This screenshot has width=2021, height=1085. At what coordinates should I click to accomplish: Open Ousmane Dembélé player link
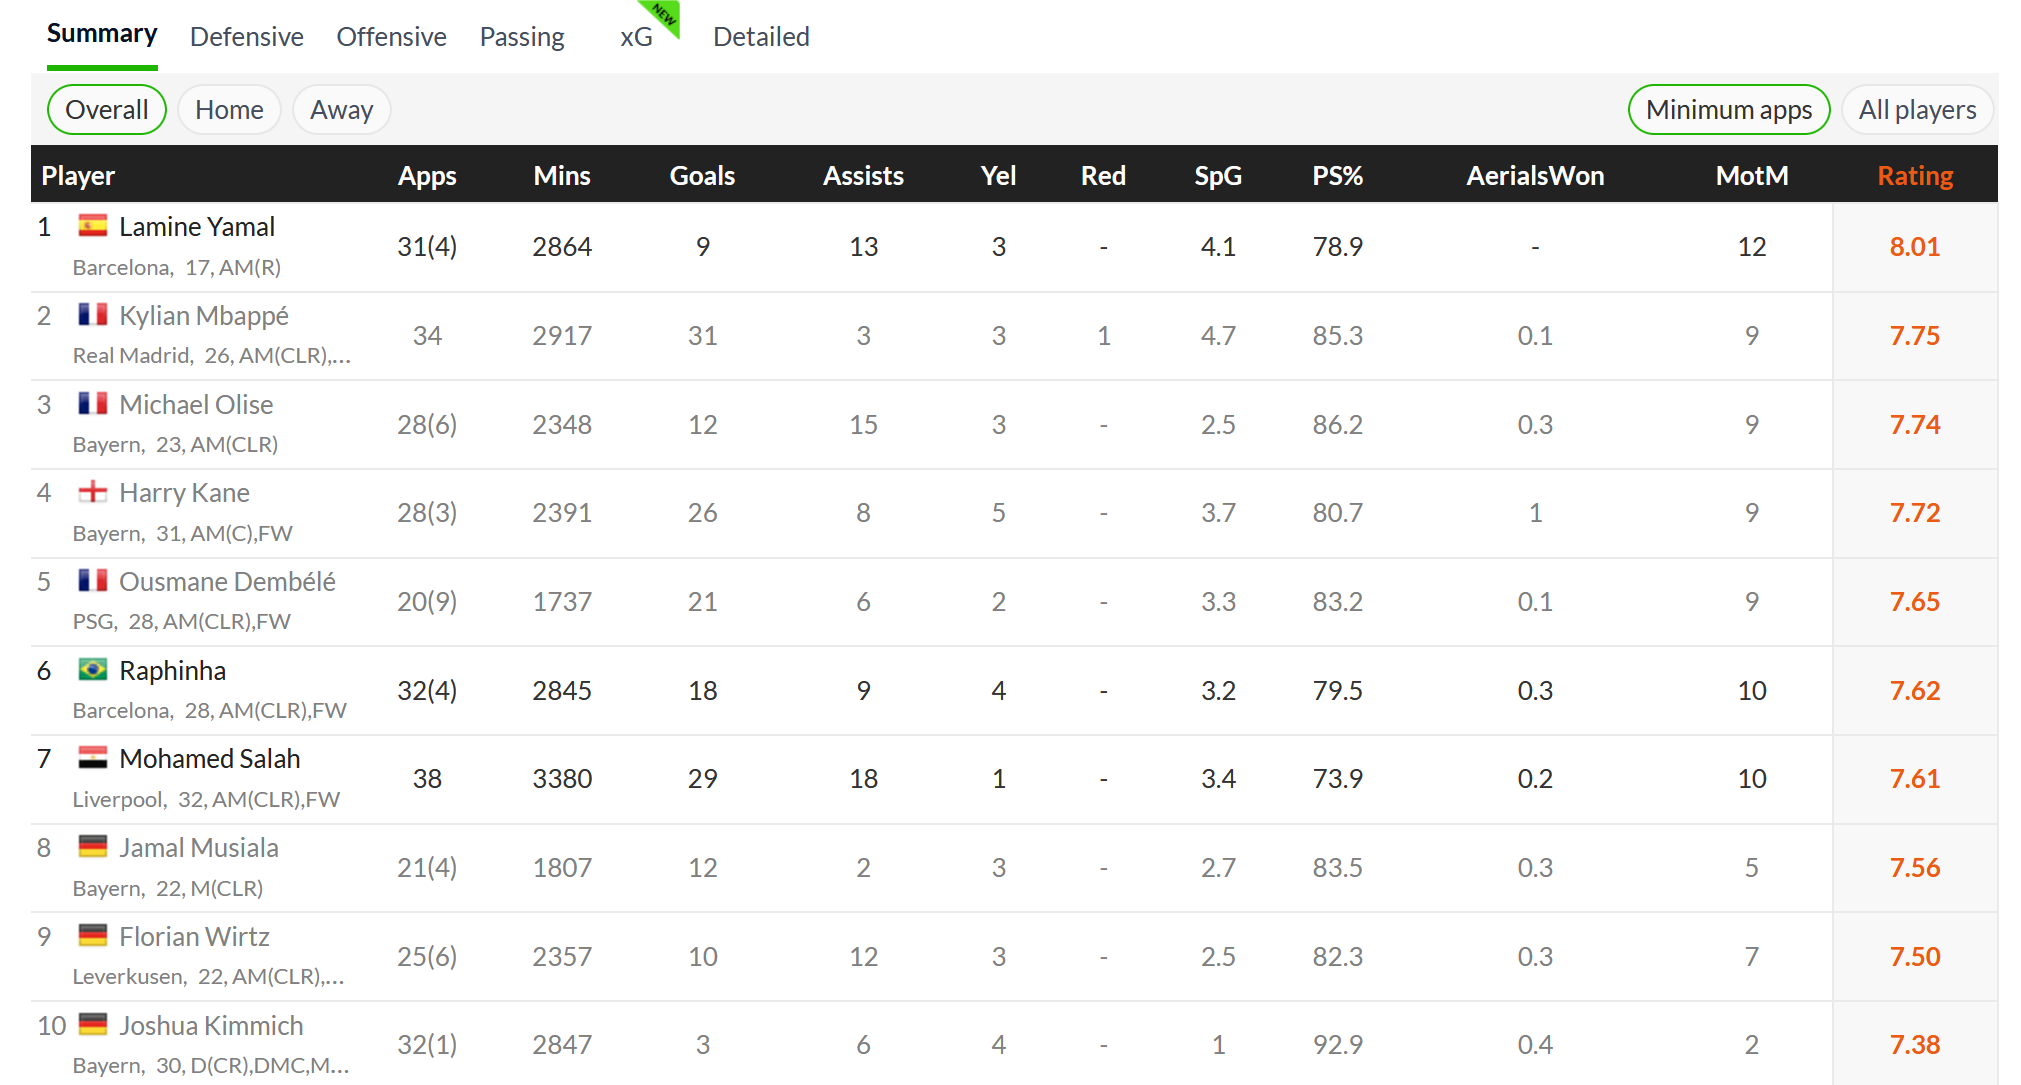[x=227, y=581]
